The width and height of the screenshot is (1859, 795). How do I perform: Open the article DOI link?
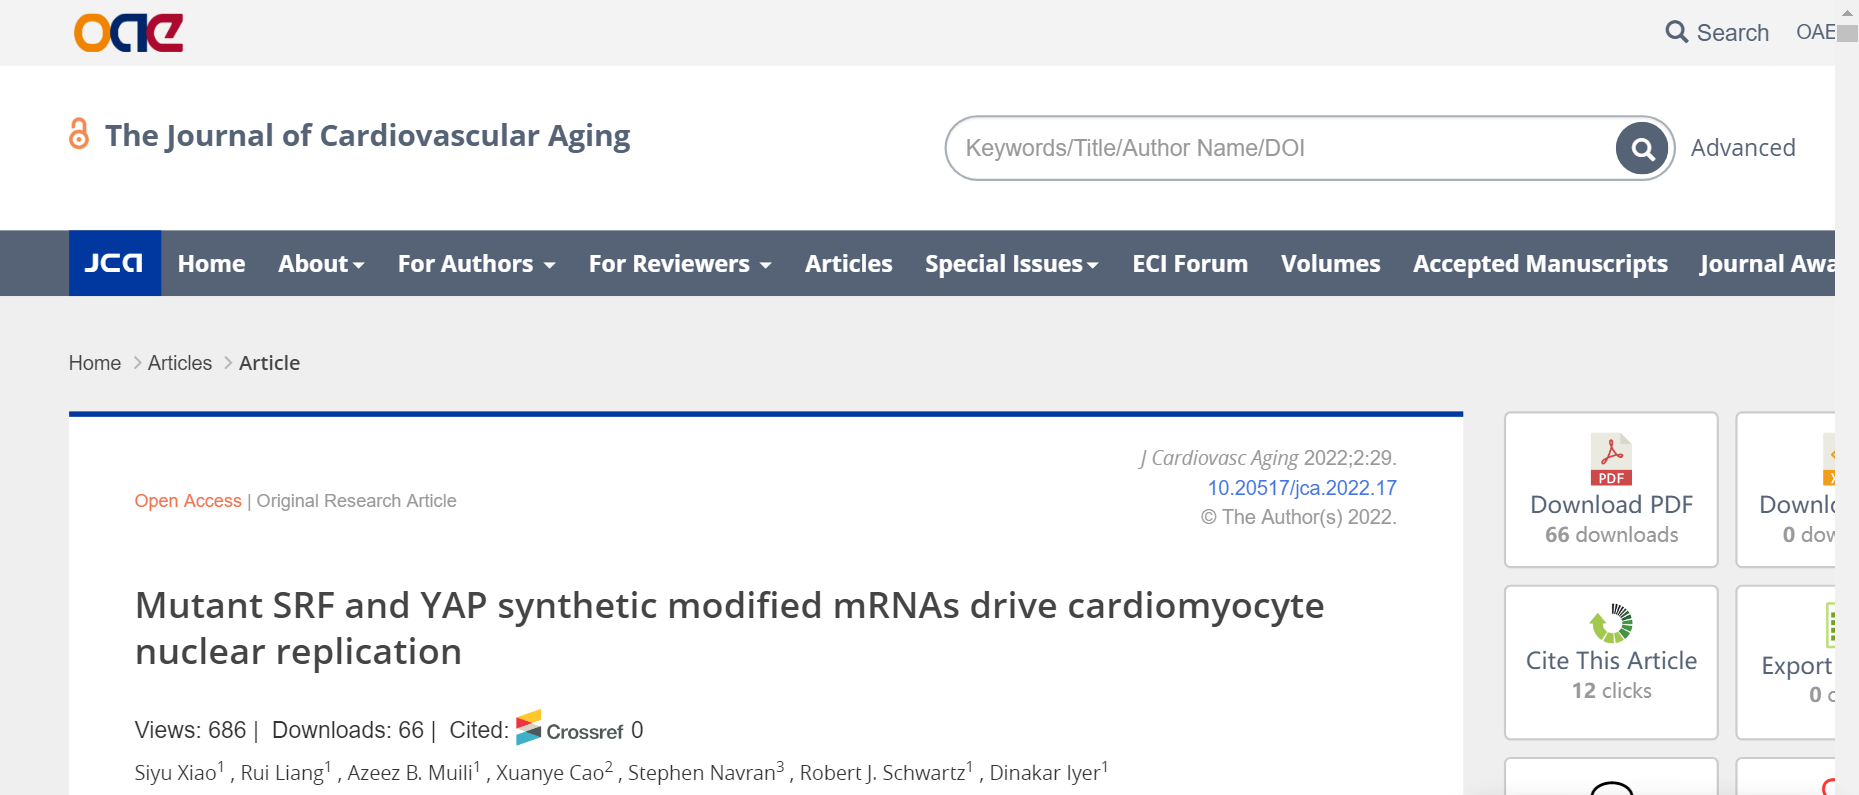[x=1301, y=488]
